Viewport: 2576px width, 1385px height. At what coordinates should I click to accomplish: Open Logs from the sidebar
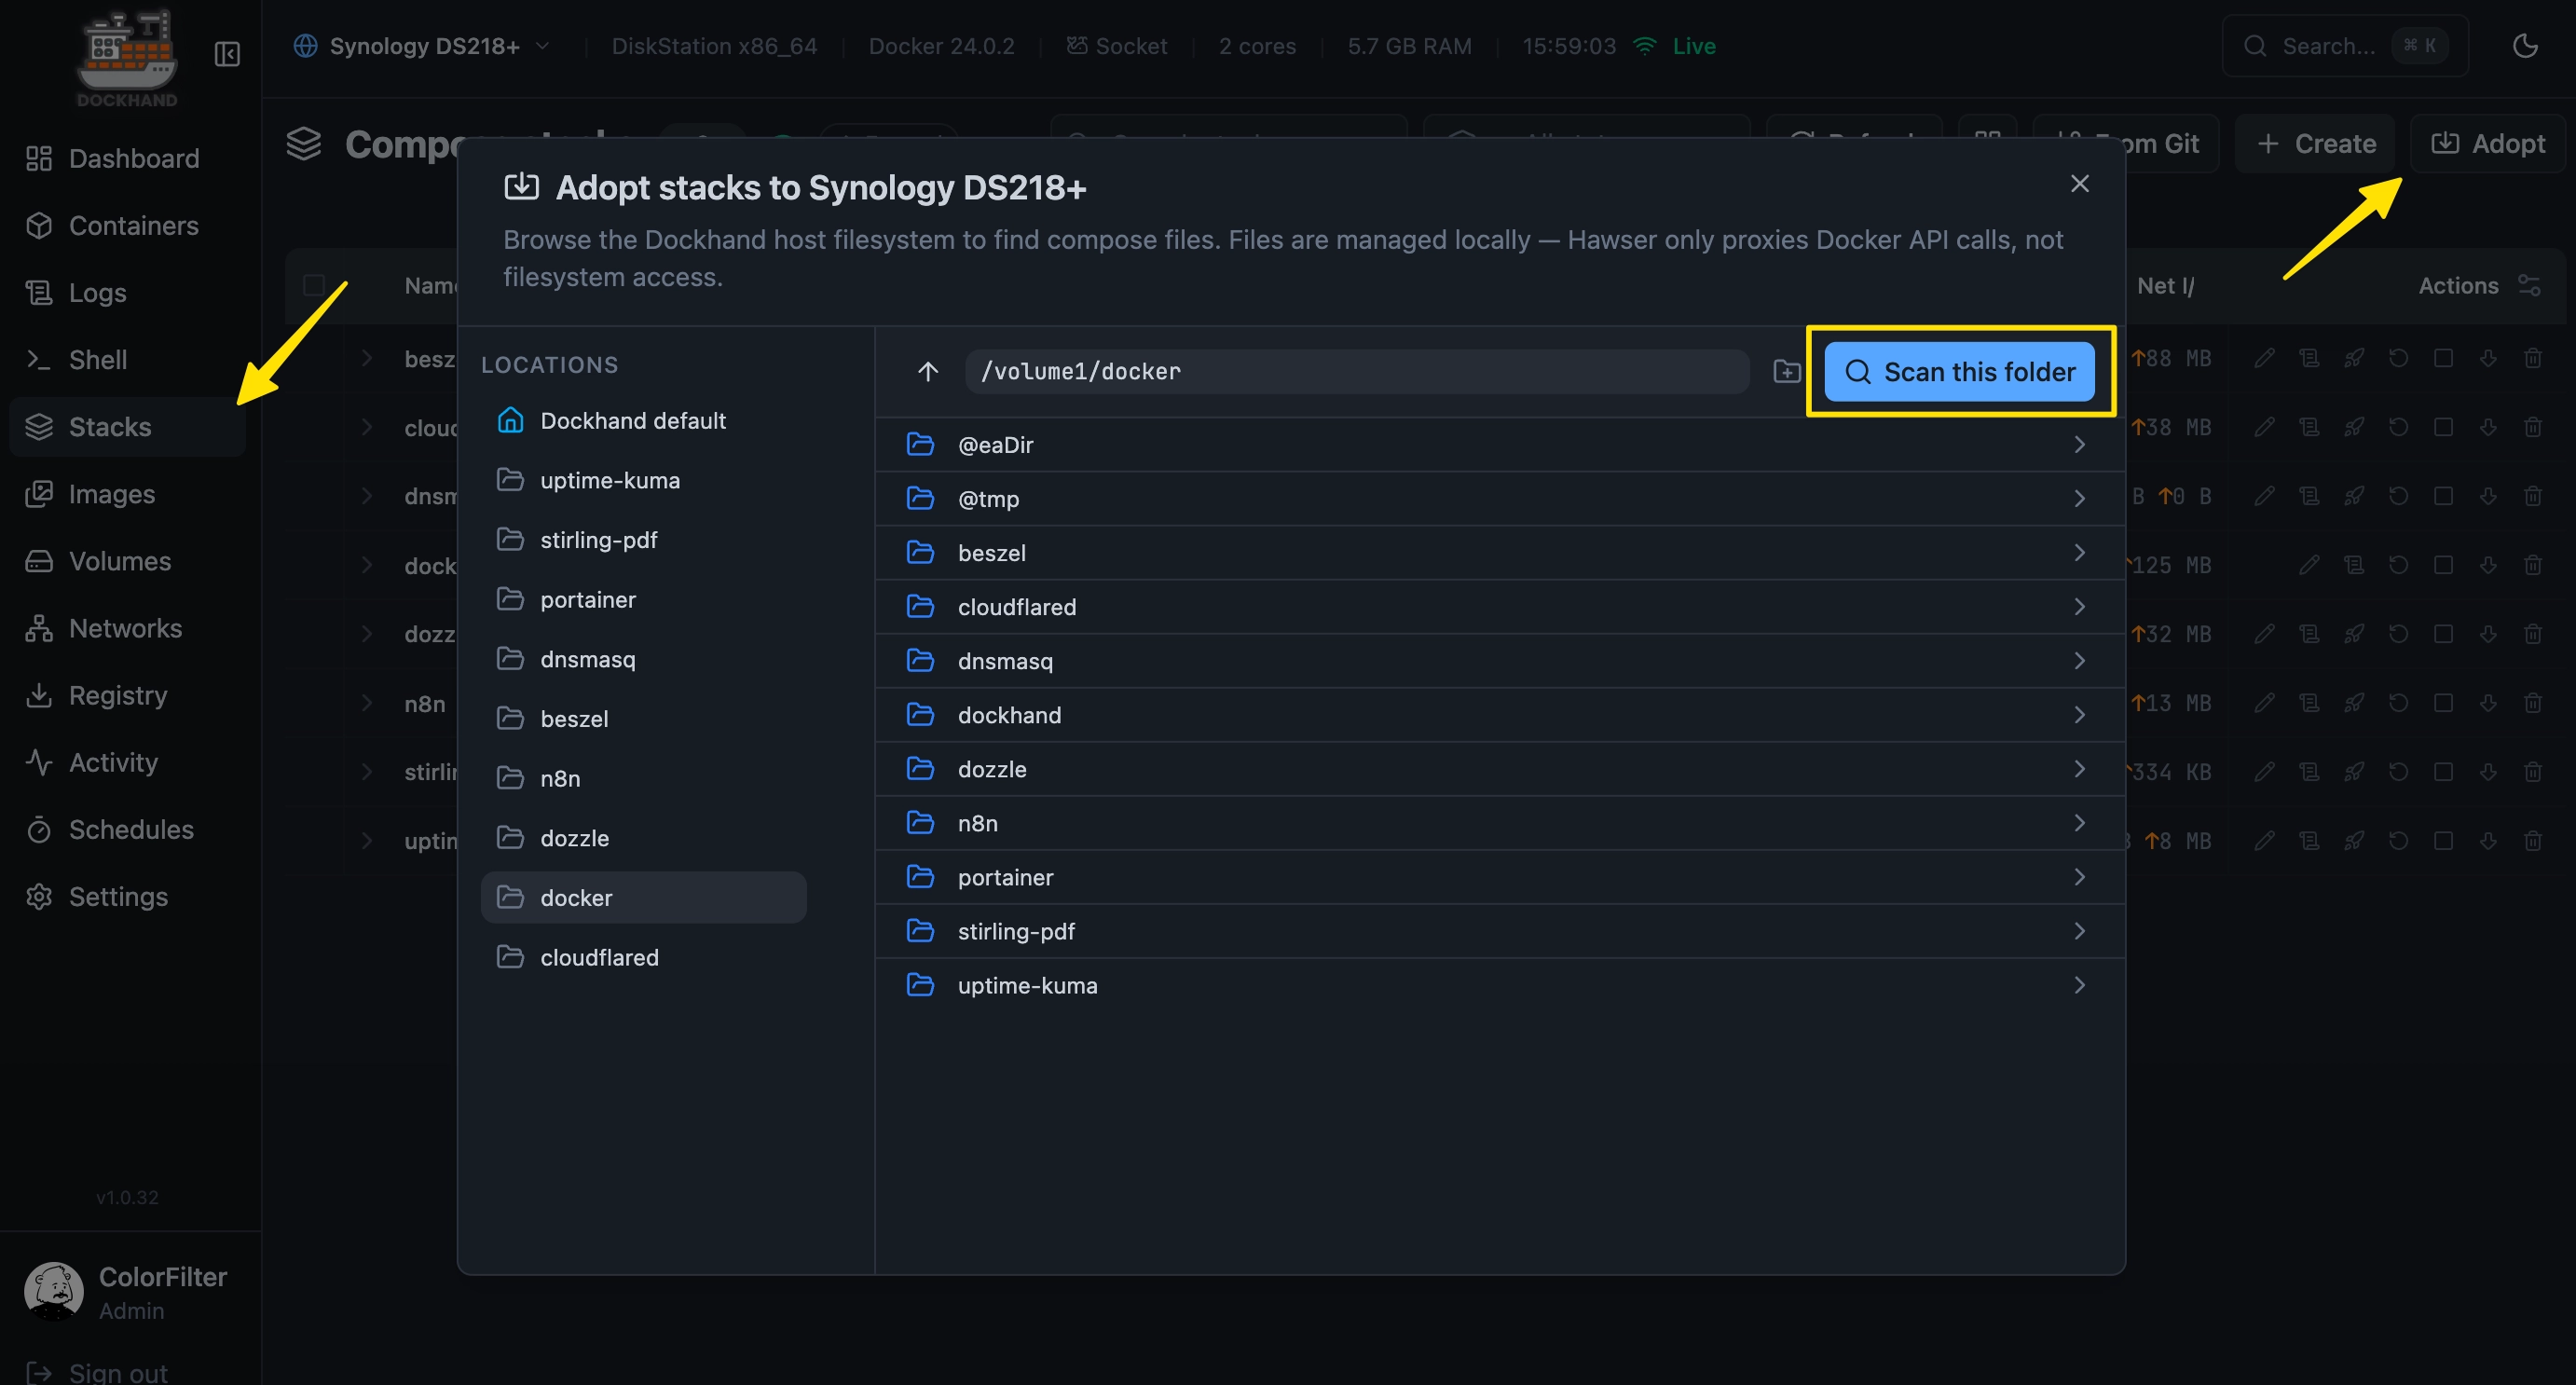point(128,293)
